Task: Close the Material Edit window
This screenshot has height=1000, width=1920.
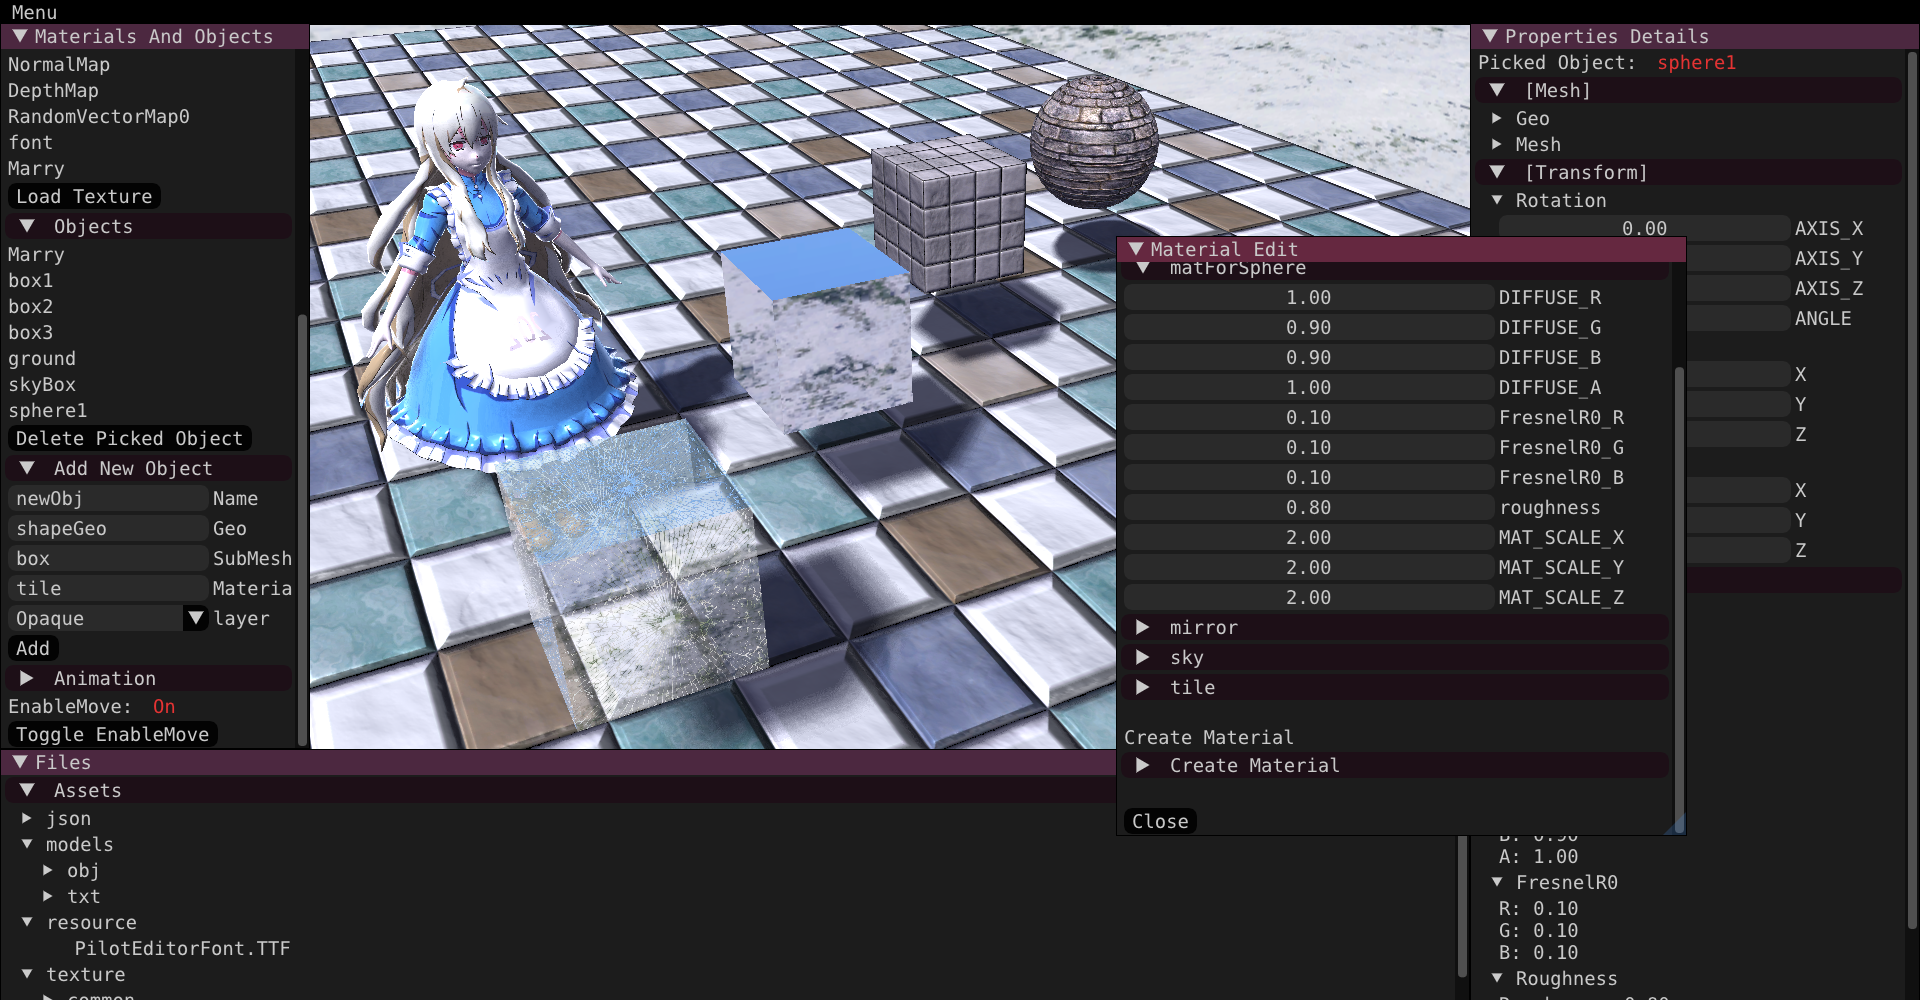Action: tap(1160, 821)
